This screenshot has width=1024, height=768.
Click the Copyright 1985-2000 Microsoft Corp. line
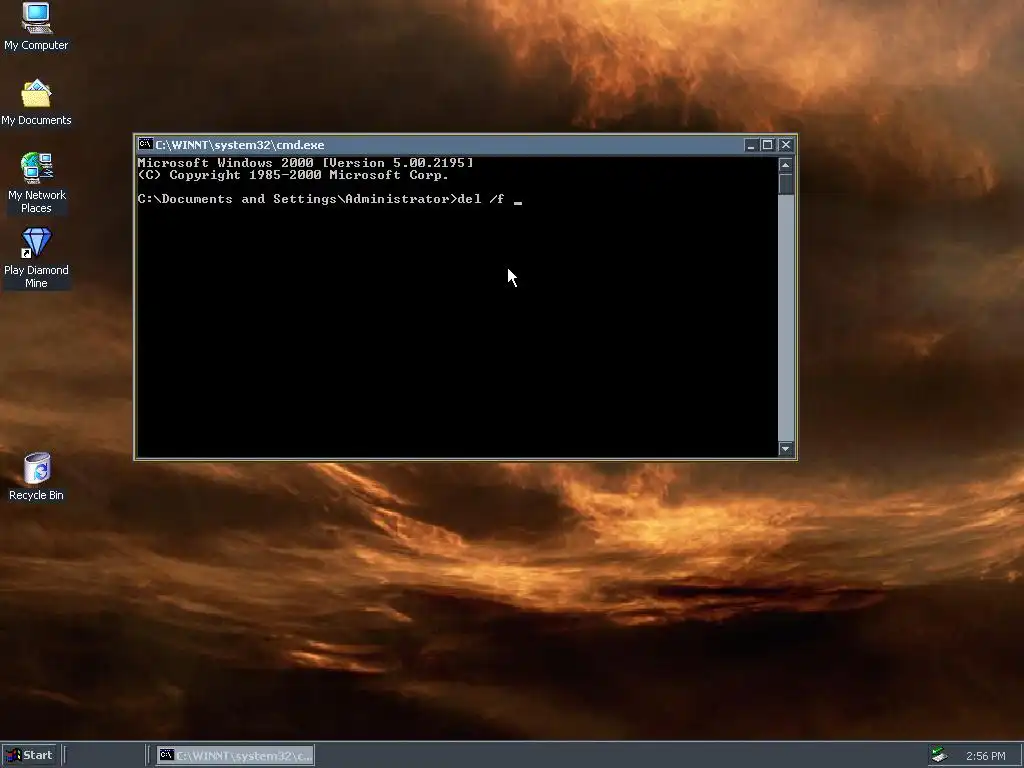coord(293,175)
